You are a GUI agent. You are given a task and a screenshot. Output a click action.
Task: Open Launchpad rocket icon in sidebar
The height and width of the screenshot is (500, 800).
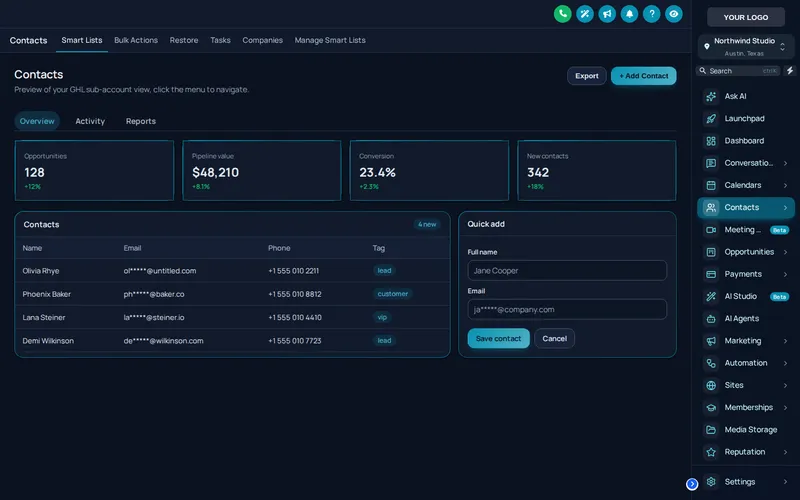coord(711,119)
